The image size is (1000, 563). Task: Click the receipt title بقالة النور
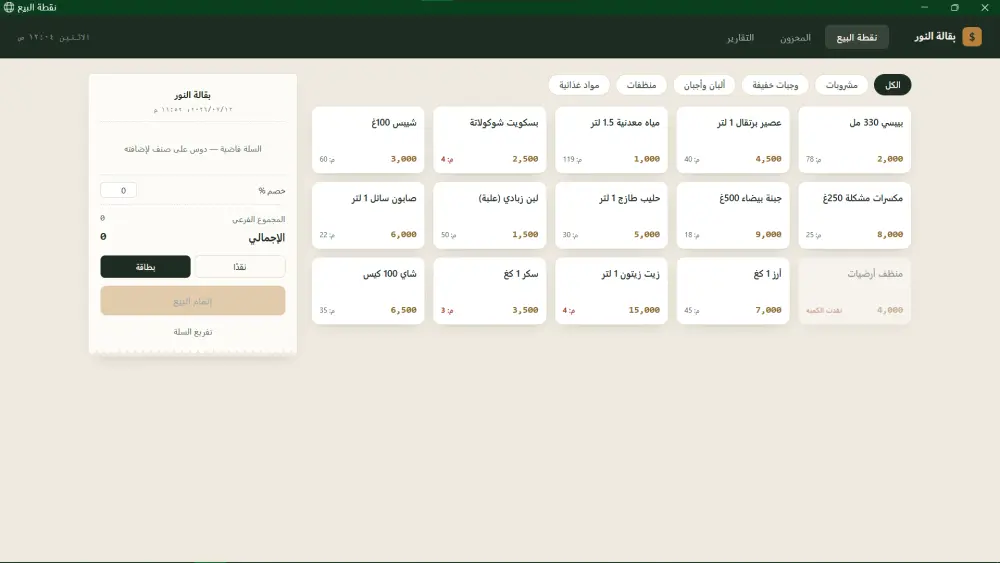[x=193, y=95]
